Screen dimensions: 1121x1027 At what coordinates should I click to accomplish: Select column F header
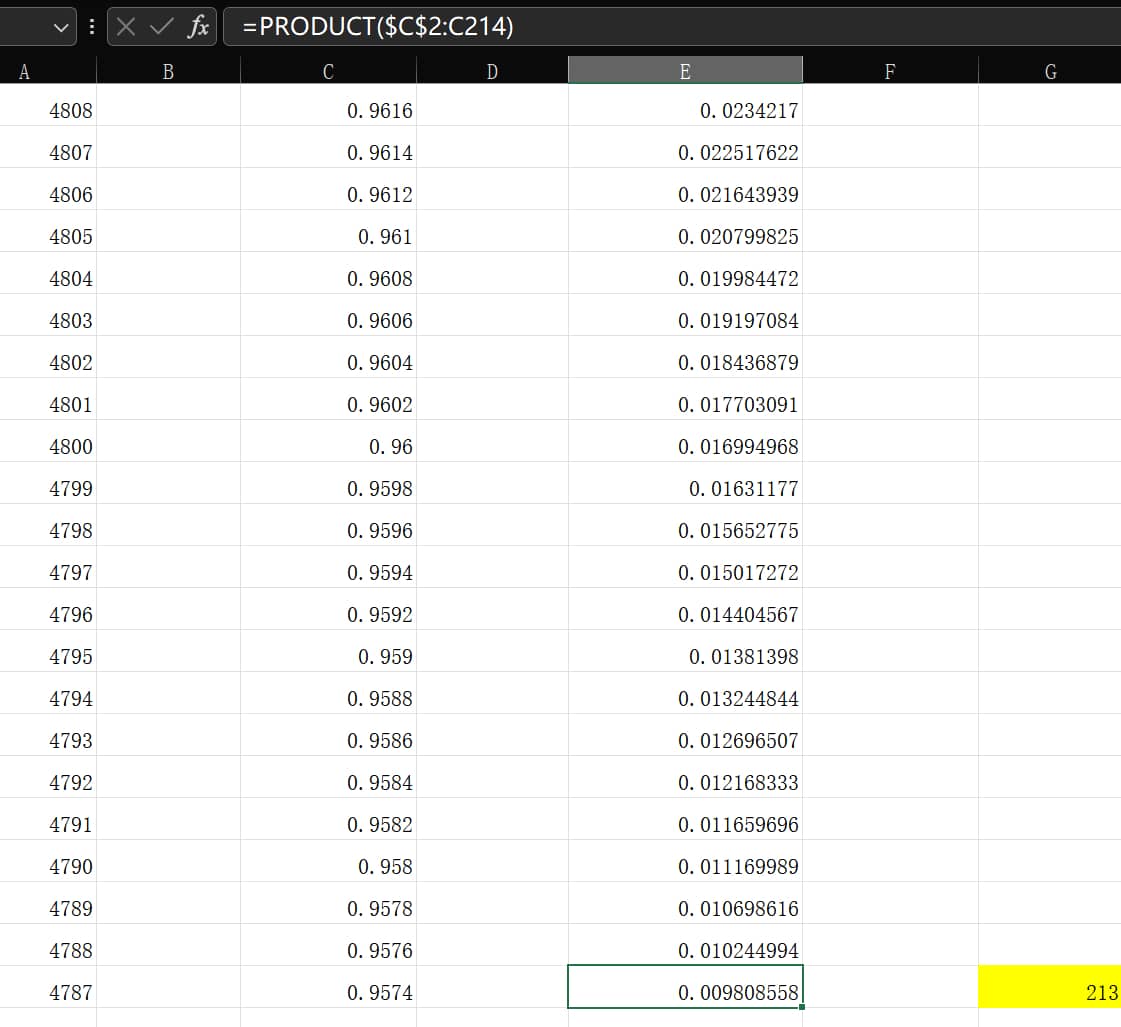(x=890, y=70)
